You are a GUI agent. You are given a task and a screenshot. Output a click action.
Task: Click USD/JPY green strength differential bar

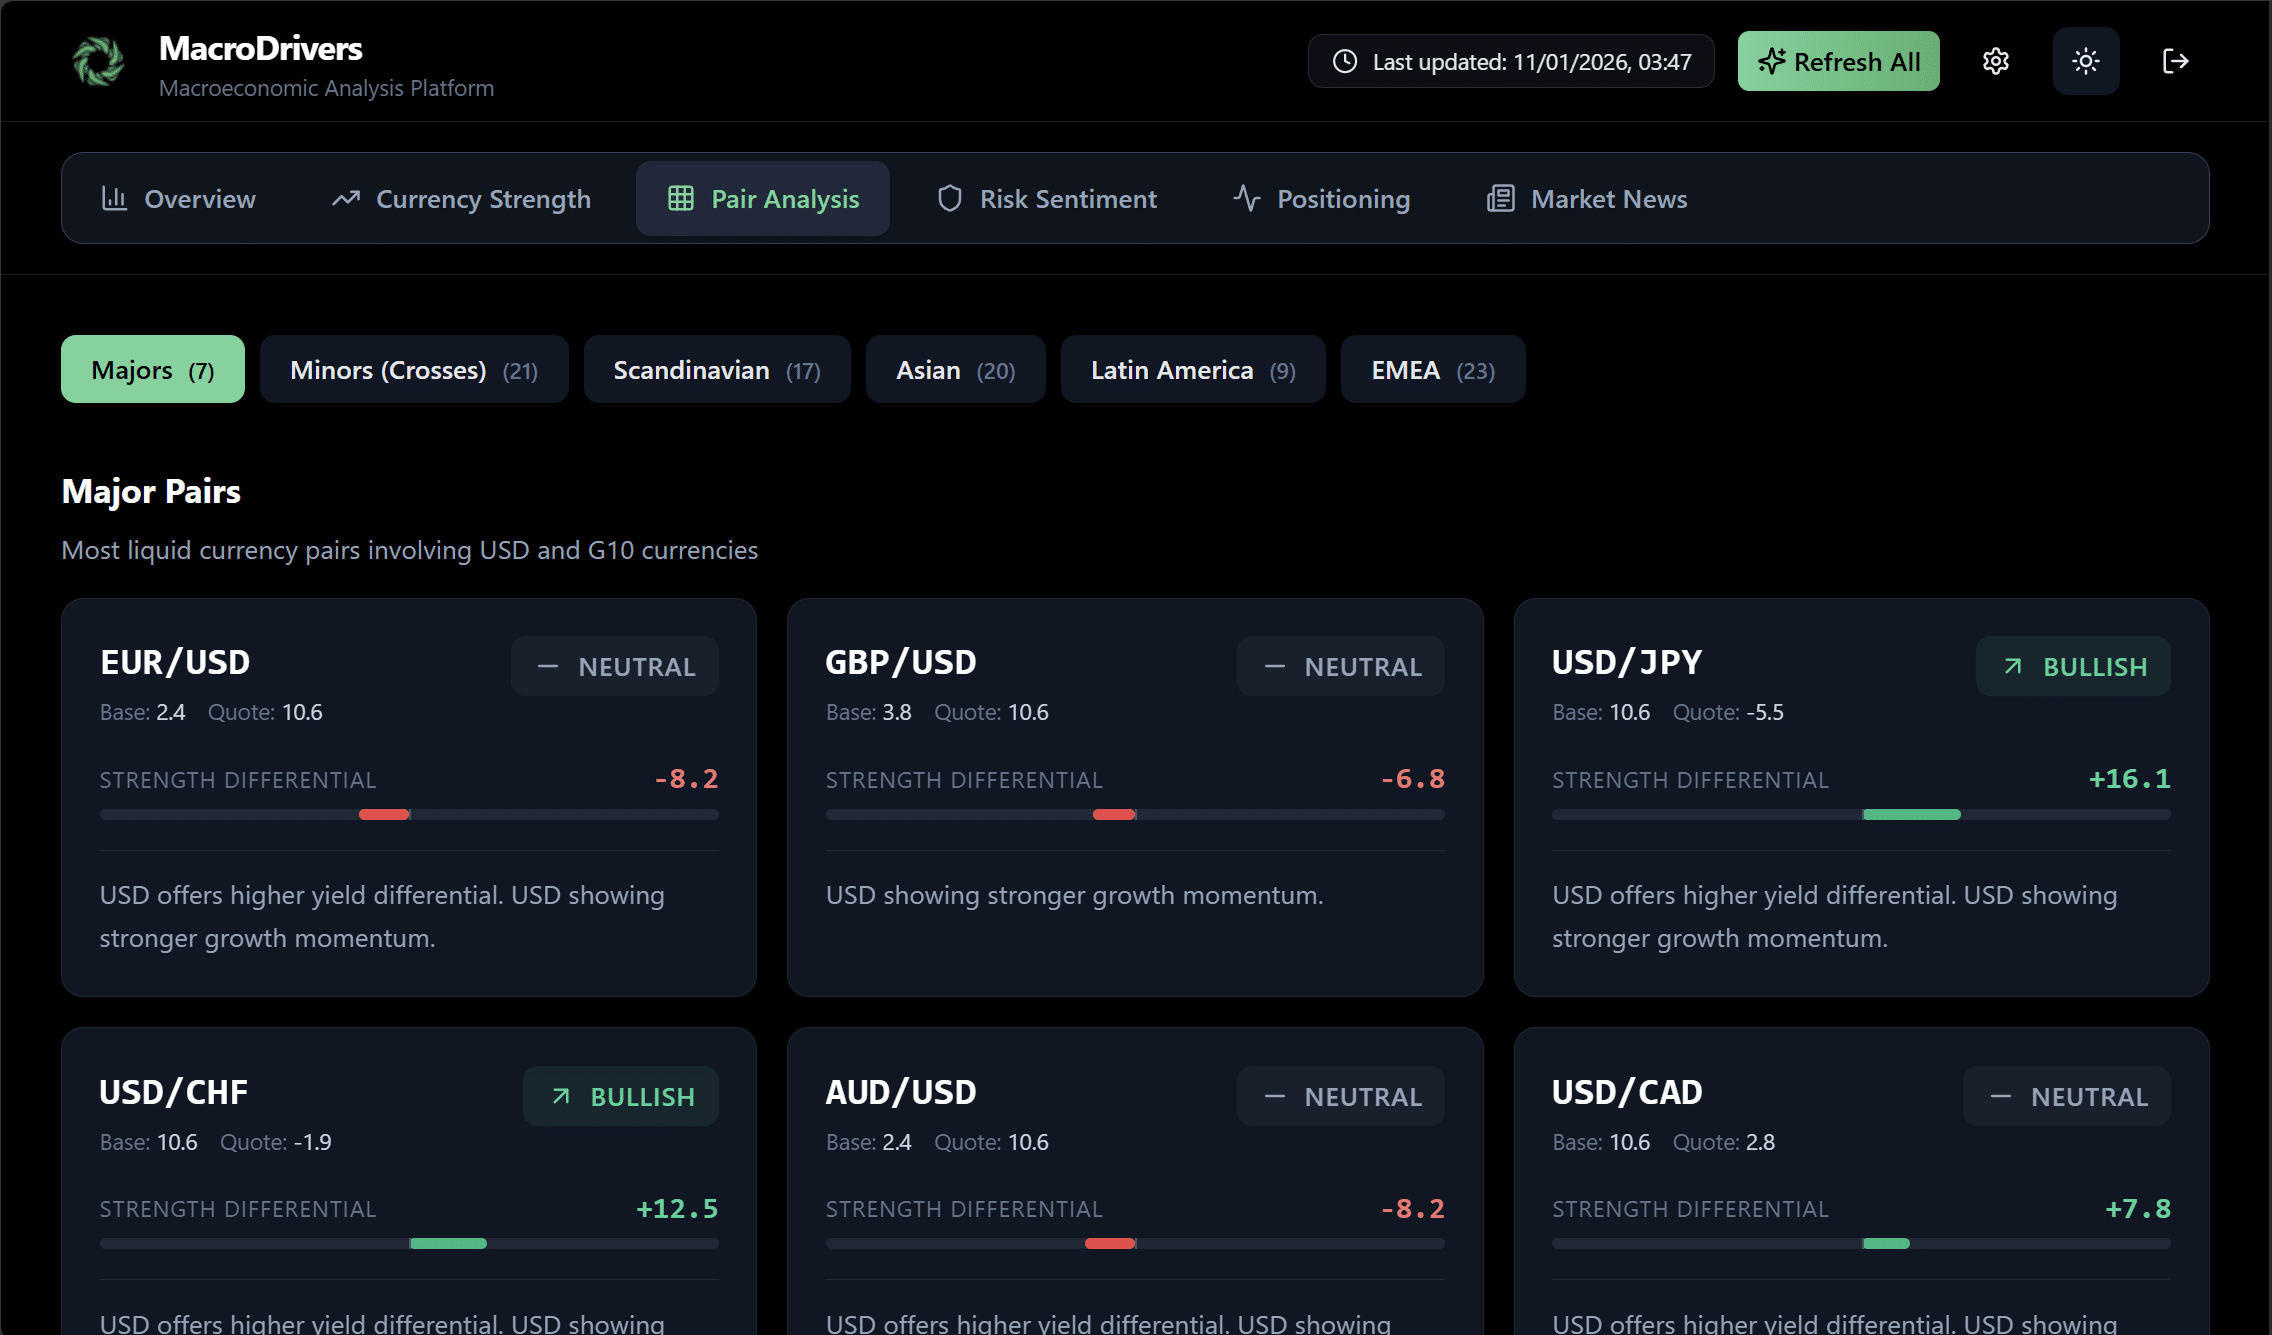(x=1910, y=815)
